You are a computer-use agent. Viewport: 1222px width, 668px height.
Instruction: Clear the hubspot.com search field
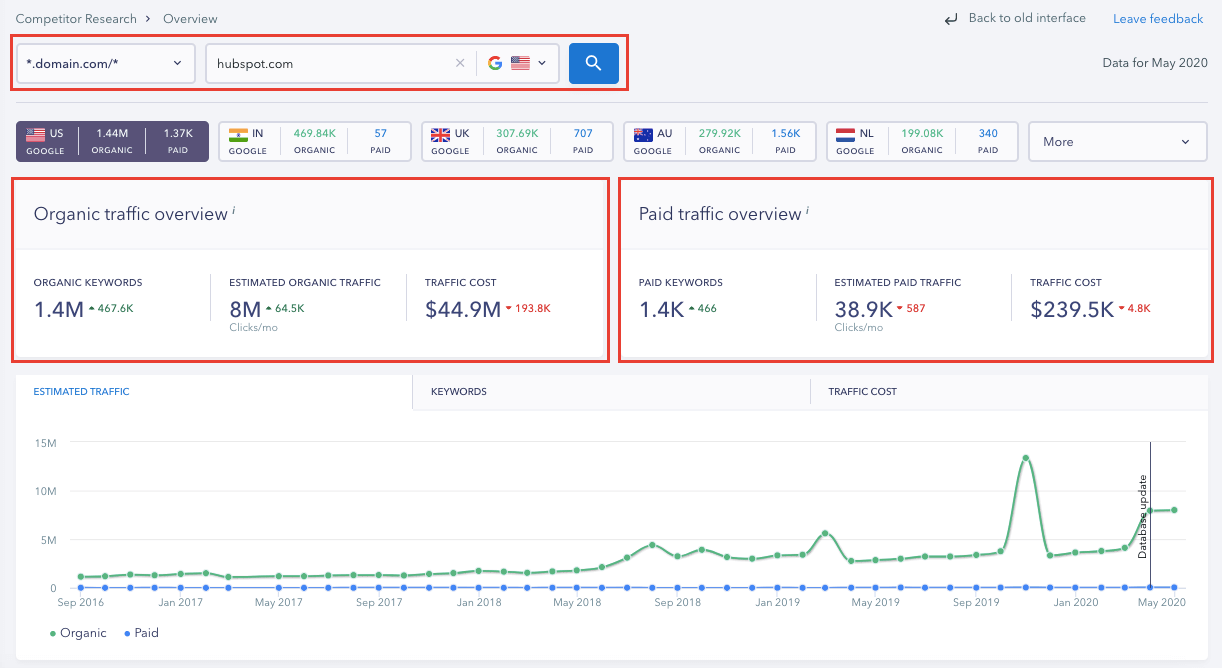coord(460,63)
